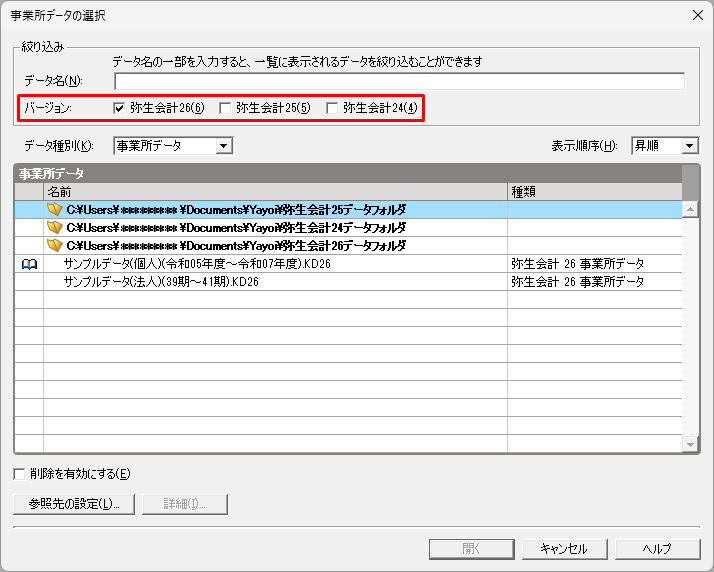Click the open book icon beside サンプルデータ(個人)
The width and height of the screenshot is (714, 572).
point(29,264)
